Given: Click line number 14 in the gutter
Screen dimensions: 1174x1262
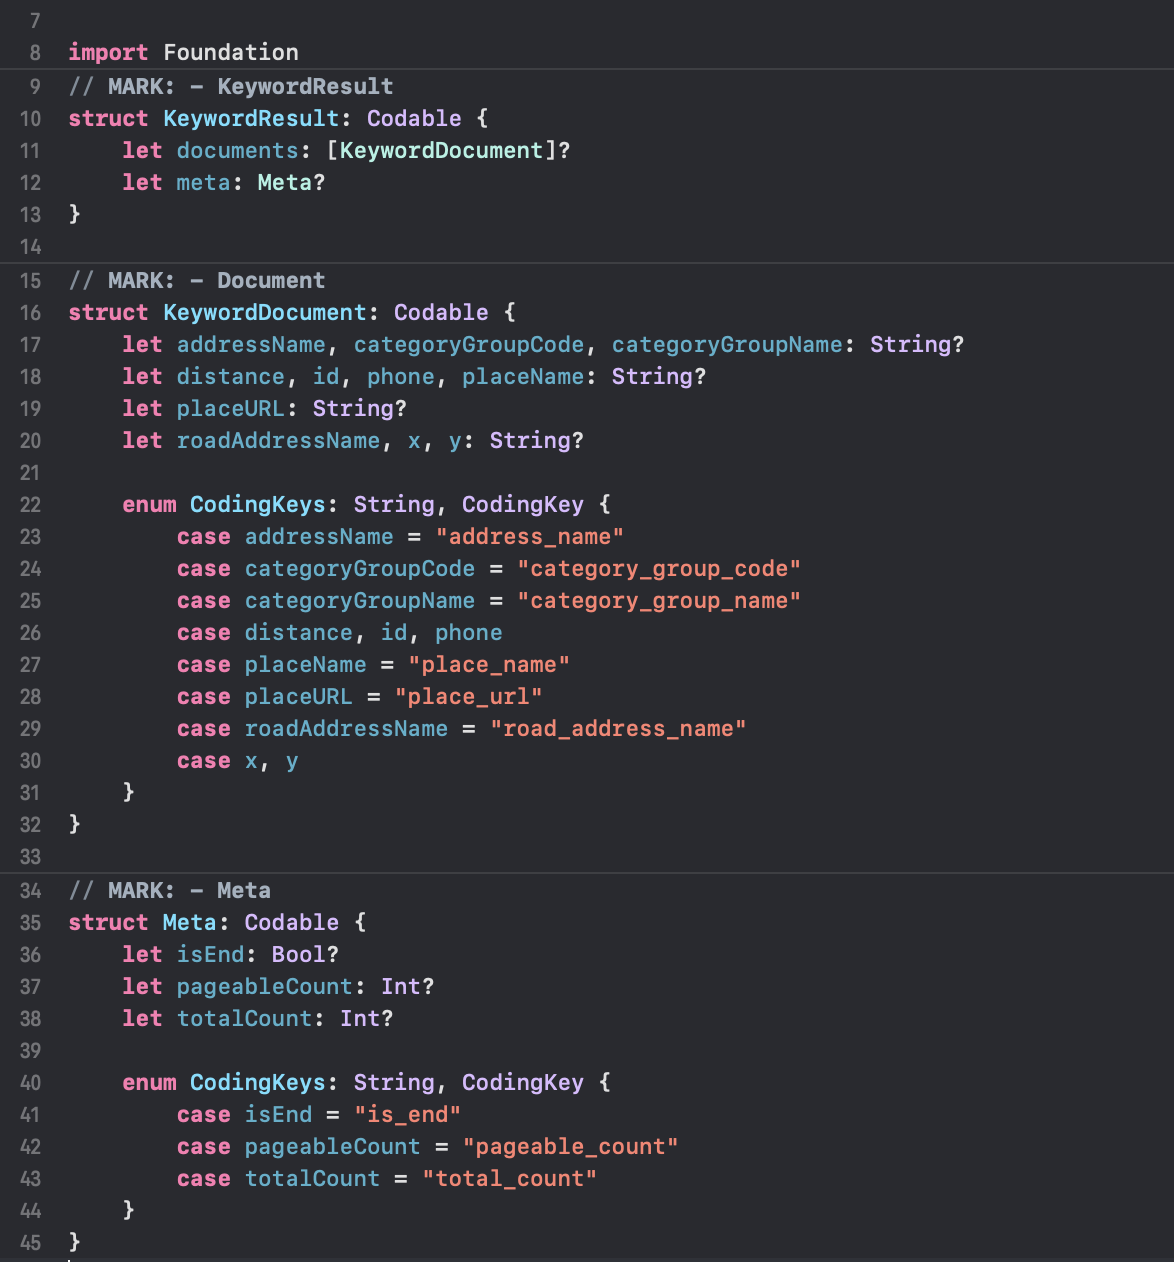Looking at the screenshot, I should click(x=30, y=247).
